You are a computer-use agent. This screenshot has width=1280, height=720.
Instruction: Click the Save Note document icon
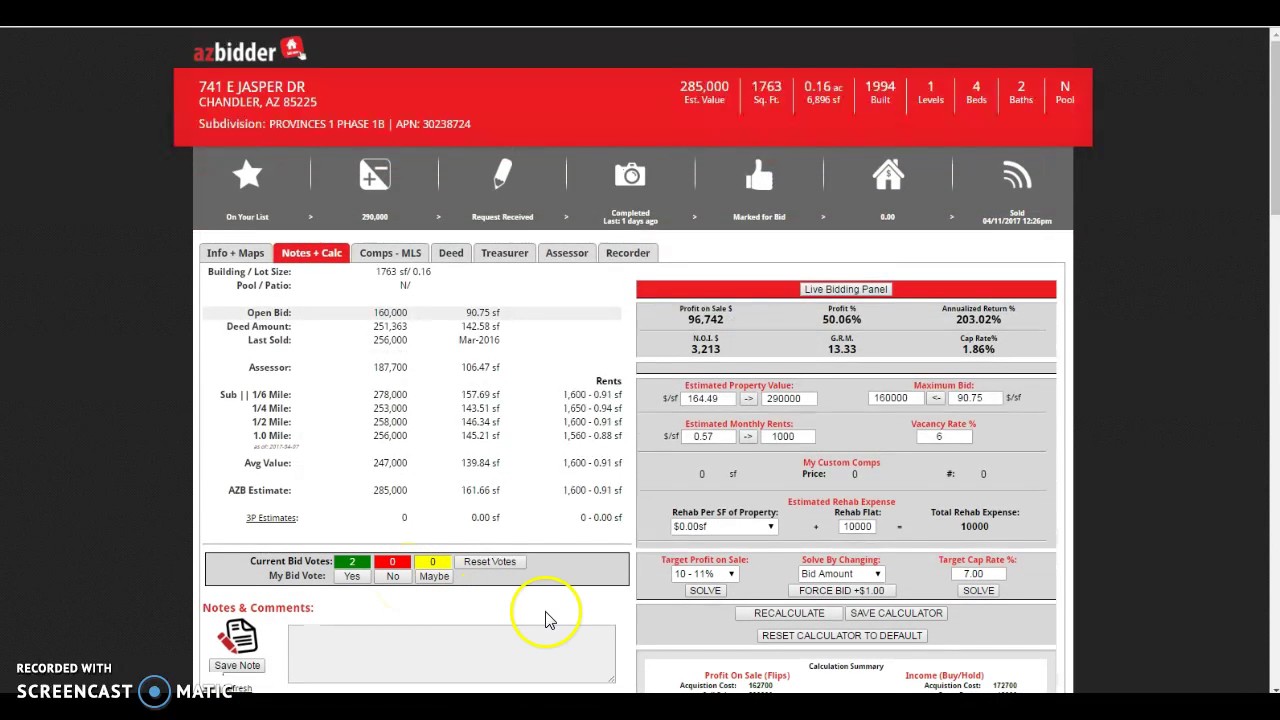pyautogui.click(x=237, y=637)
